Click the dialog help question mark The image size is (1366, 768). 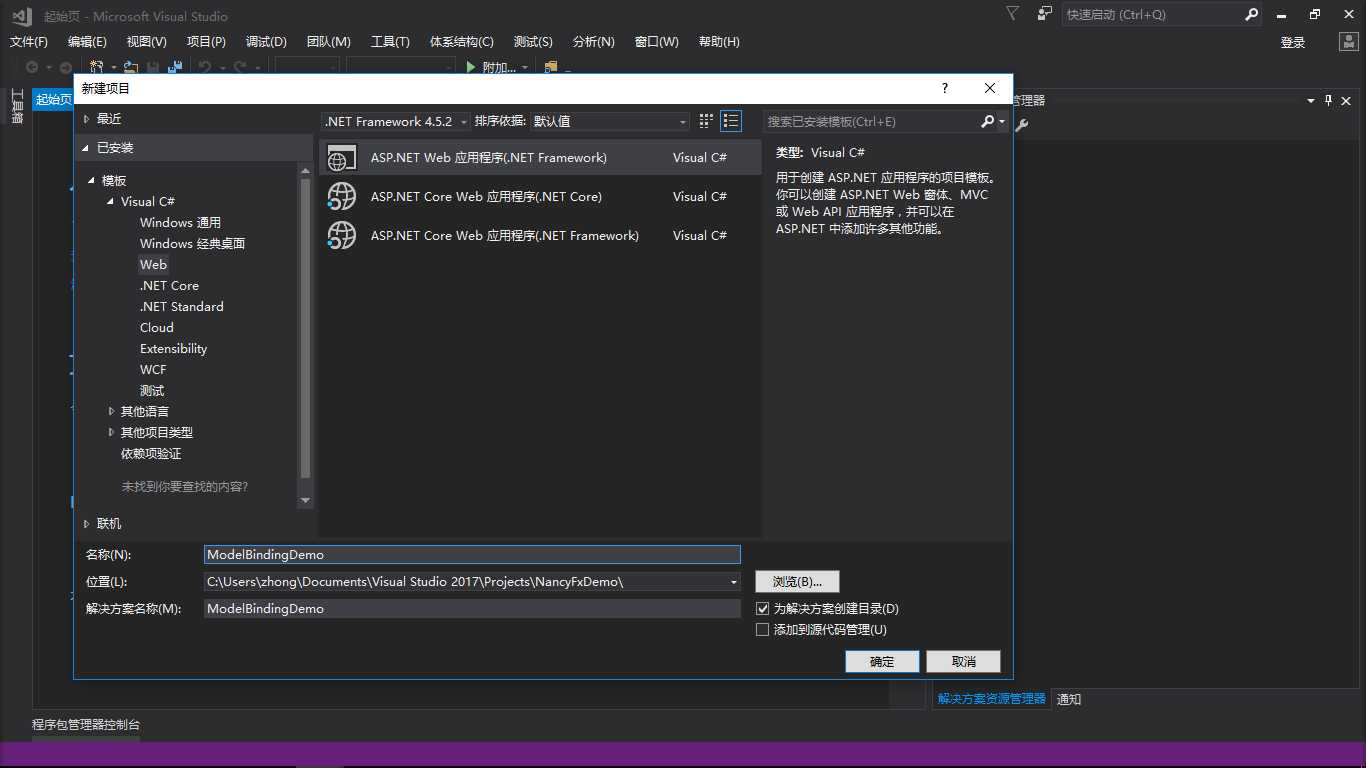click(x=945, y=88)
